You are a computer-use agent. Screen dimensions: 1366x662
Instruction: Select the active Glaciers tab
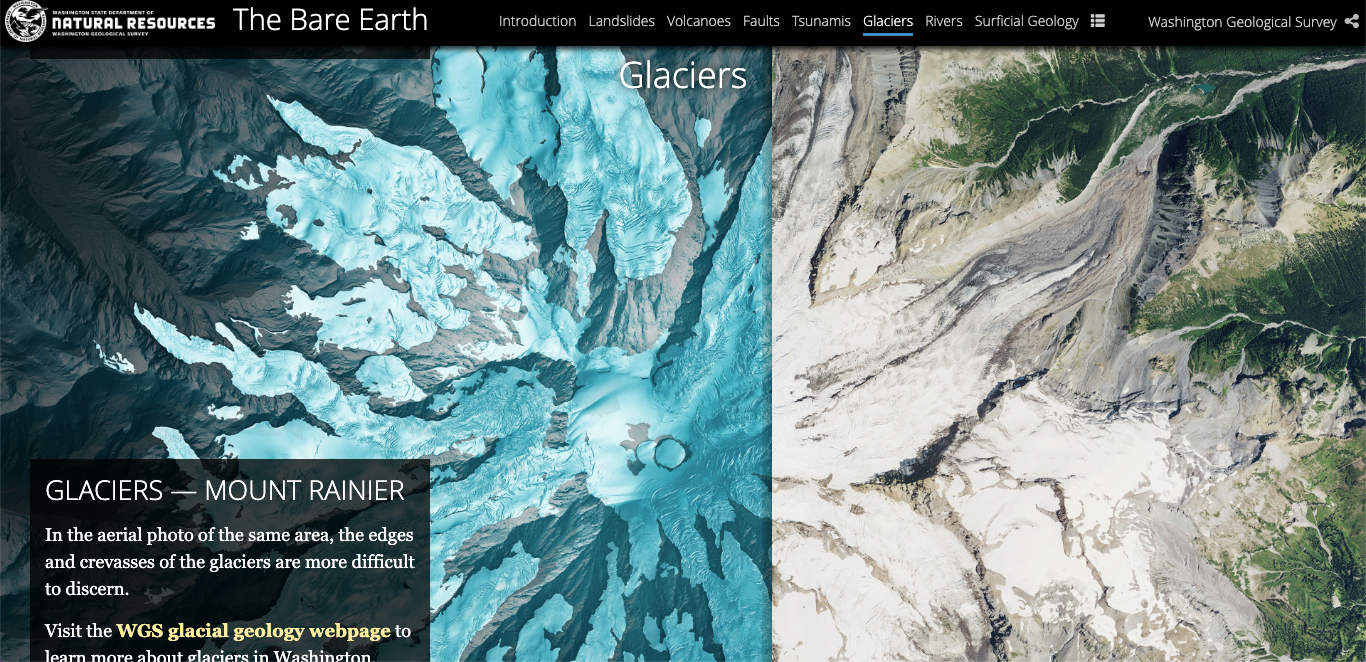coord(888,21)
